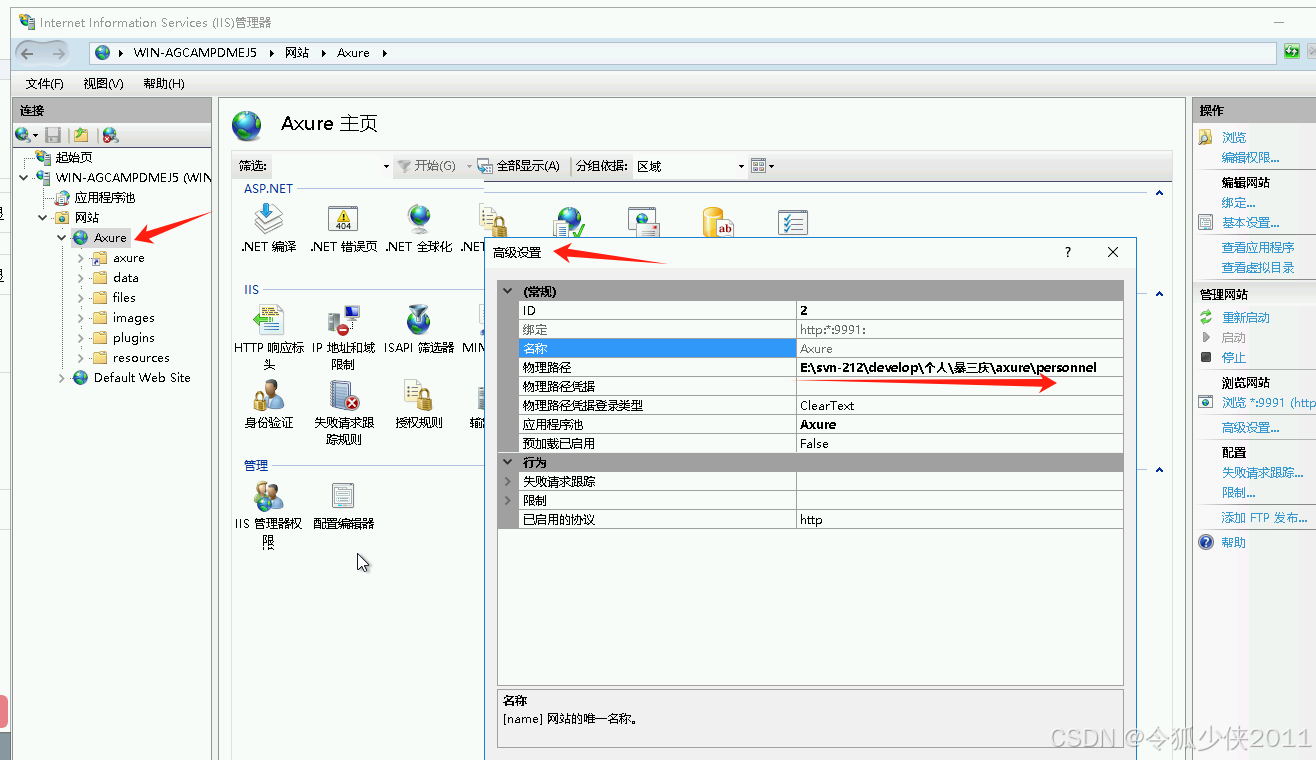
Task: Click the delete connection icon in 连接 toolbar
Action: (x=110, y=135)
